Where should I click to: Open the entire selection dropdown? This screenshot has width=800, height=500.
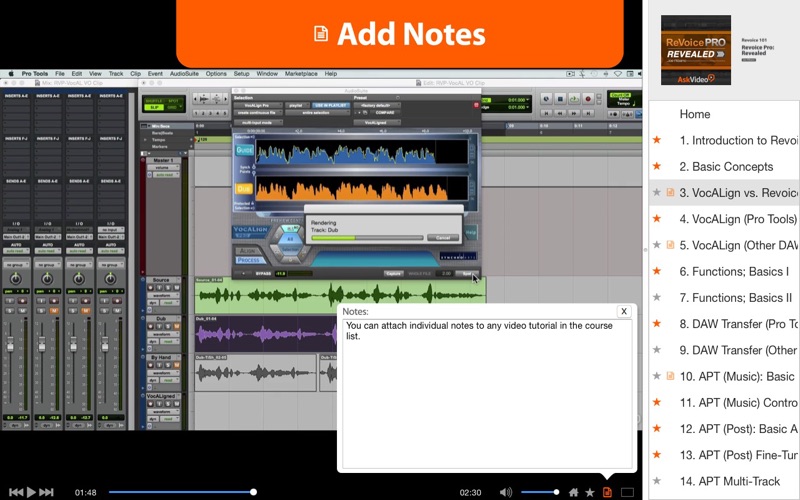point(317,112)
